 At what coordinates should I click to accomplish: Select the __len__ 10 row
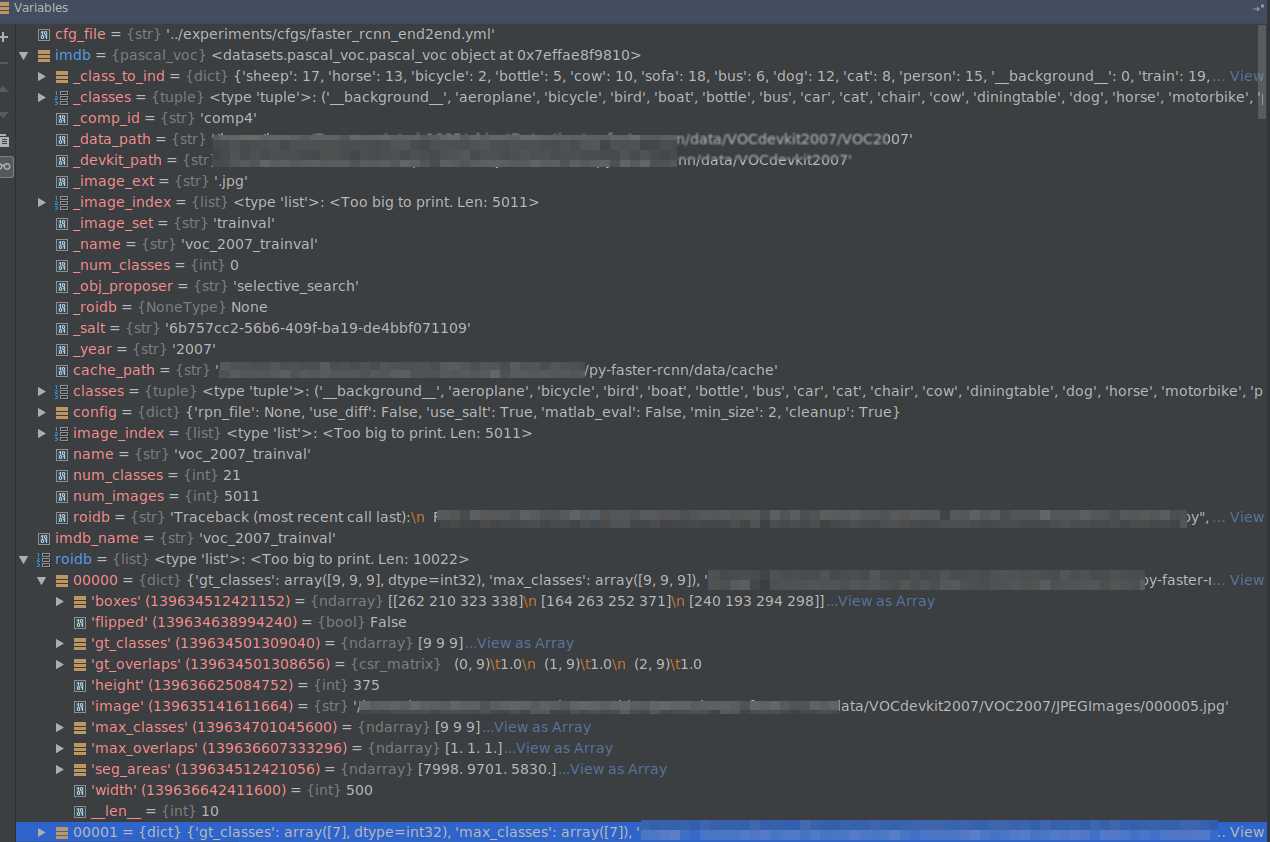coord(642,811)
